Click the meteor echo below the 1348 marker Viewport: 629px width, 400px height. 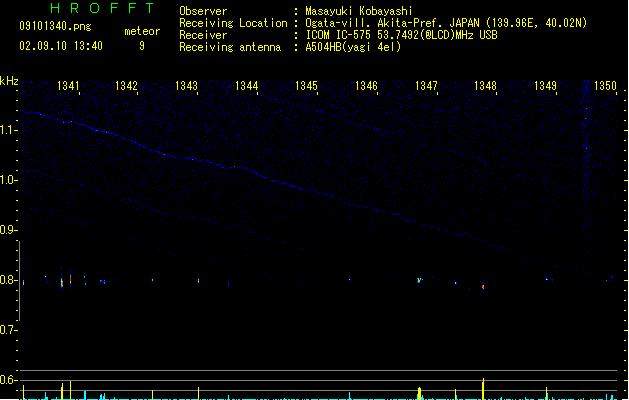coord(483,286)
